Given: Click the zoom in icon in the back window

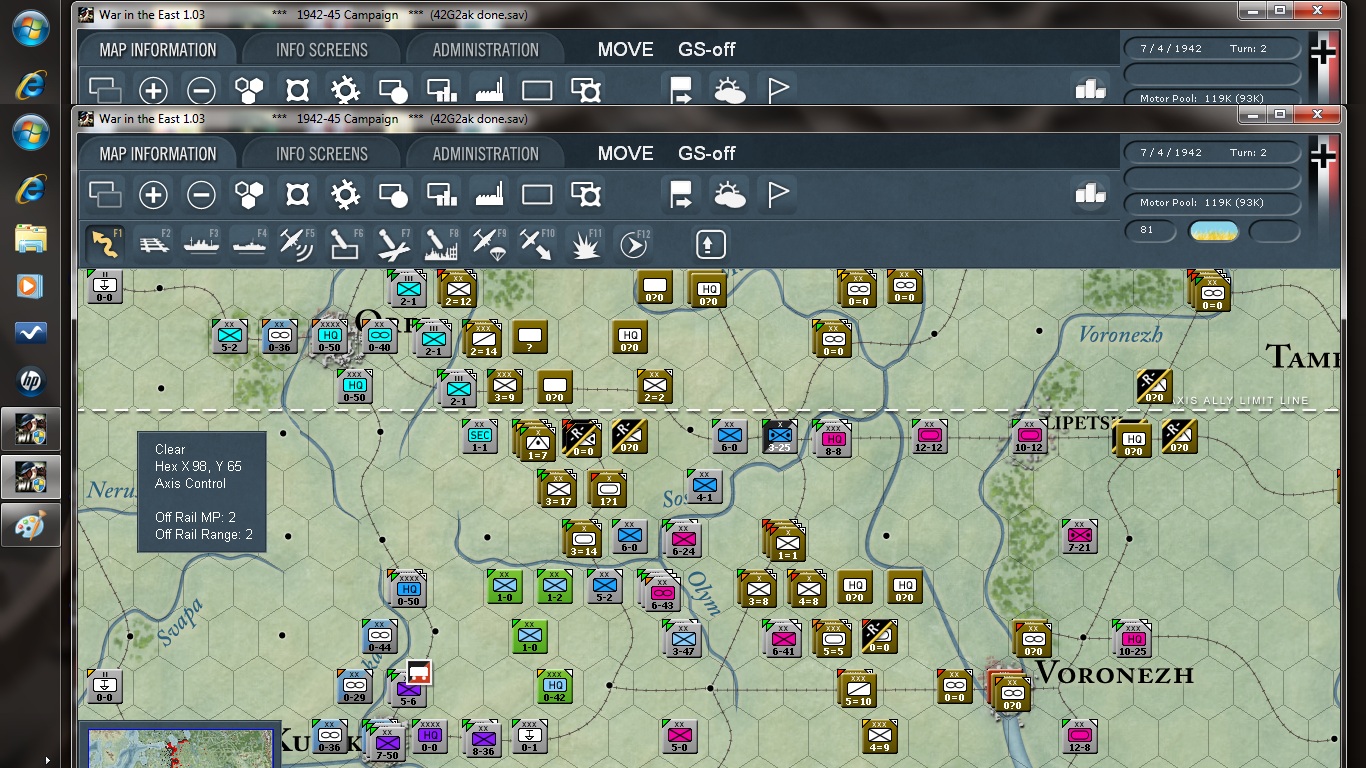Looking at the screenshot, I should coord(153,90).
